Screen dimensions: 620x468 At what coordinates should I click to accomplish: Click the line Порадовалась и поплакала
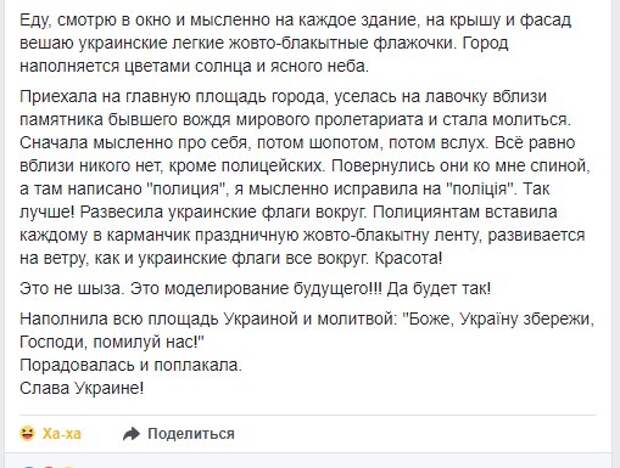(130, 365)
